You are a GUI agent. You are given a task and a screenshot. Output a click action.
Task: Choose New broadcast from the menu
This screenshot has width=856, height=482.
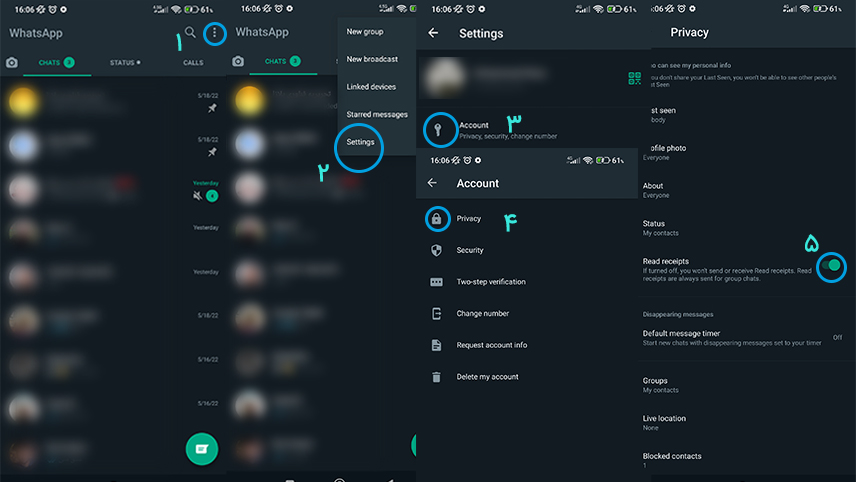(372, 59)
